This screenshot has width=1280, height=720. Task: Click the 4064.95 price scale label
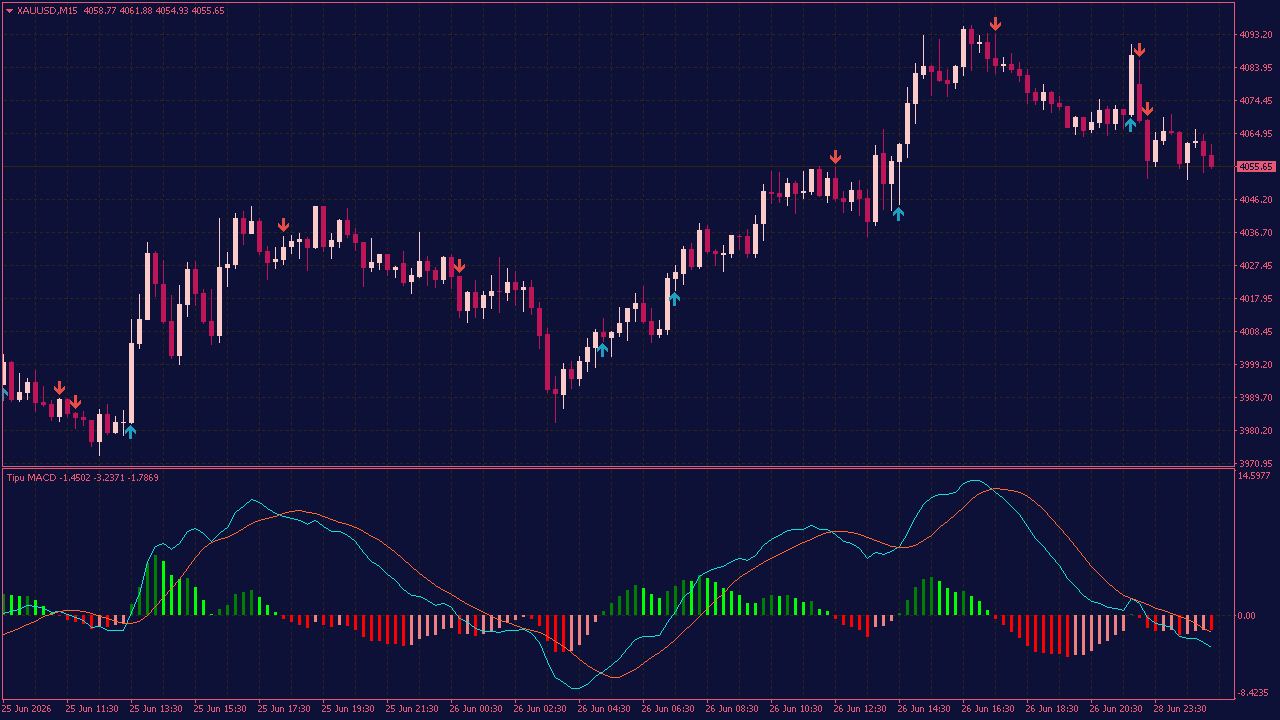pyautogui.click(x=1255, y=134)
